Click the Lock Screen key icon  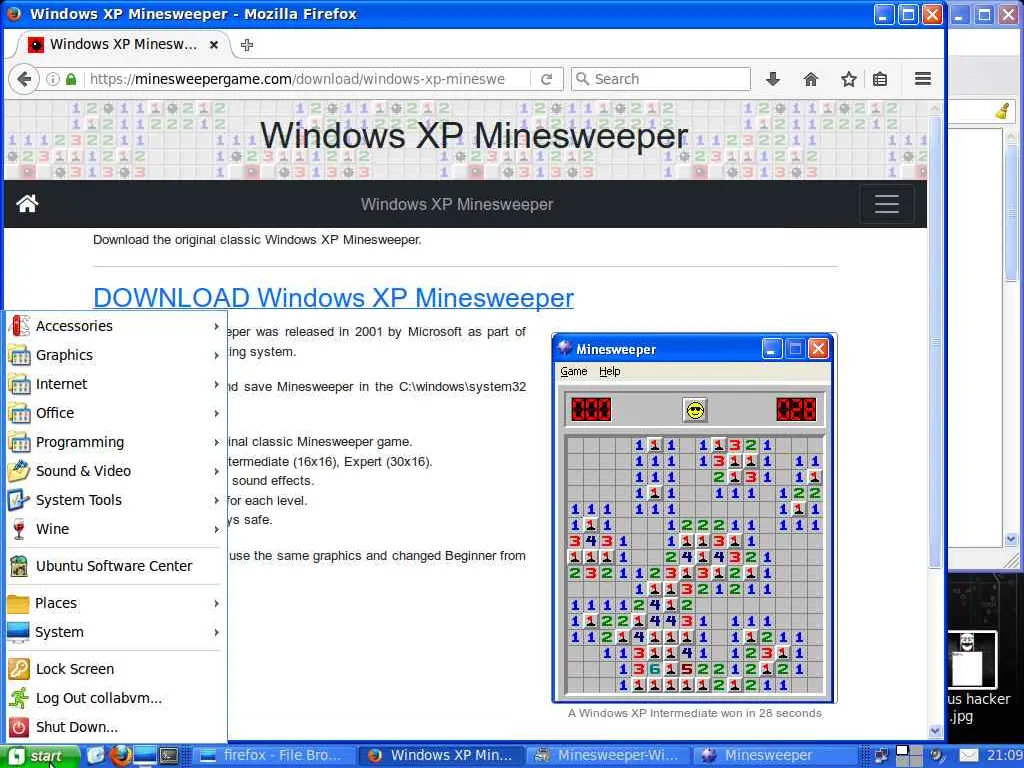[x=19, y=669]
